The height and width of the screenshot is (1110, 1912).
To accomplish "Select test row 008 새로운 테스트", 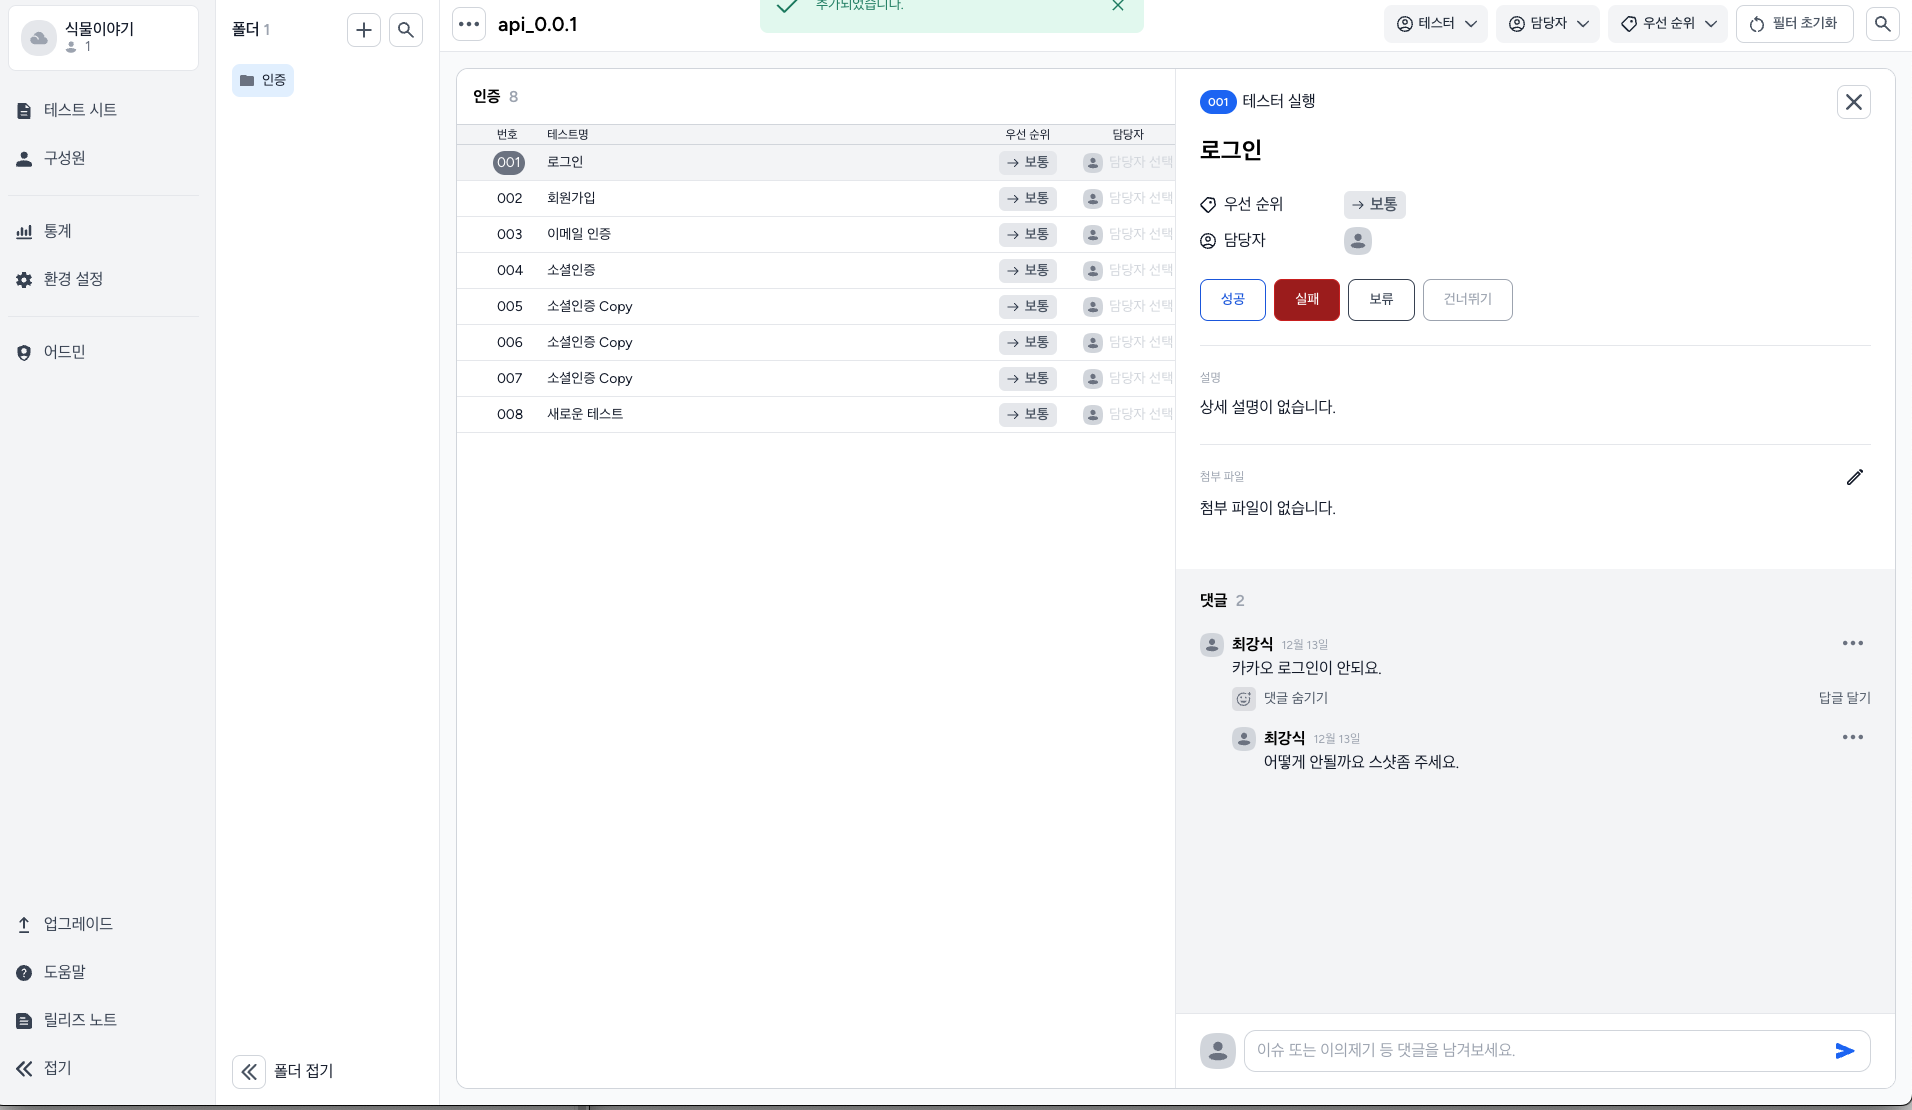I will coord(815,414).
